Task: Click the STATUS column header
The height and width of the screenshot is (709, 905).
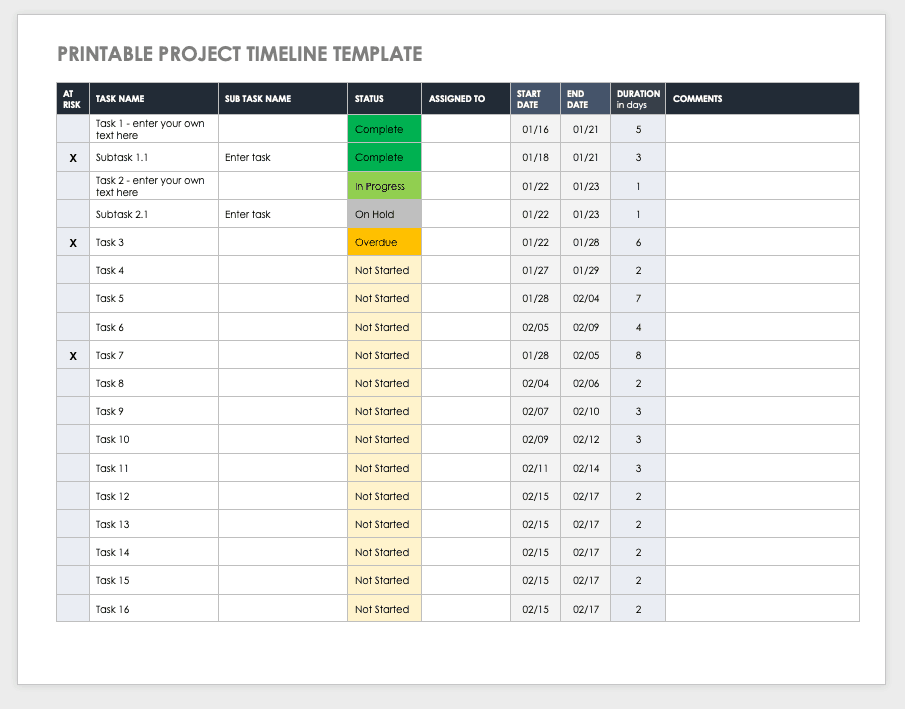Action: tap(369, 99)
